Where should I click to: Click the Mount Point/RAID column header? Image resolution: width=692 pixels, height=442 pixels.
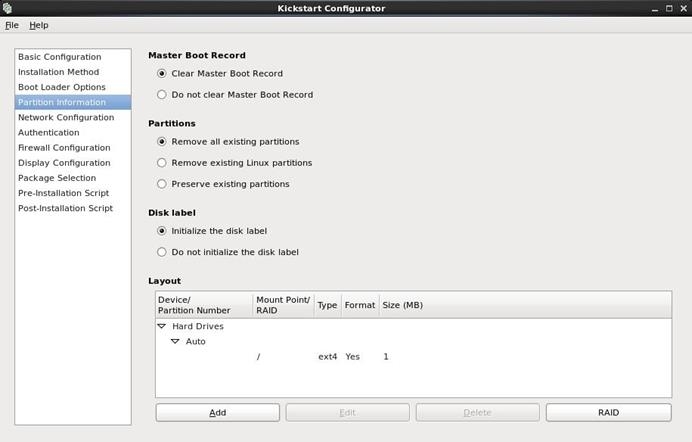point(284,305)
